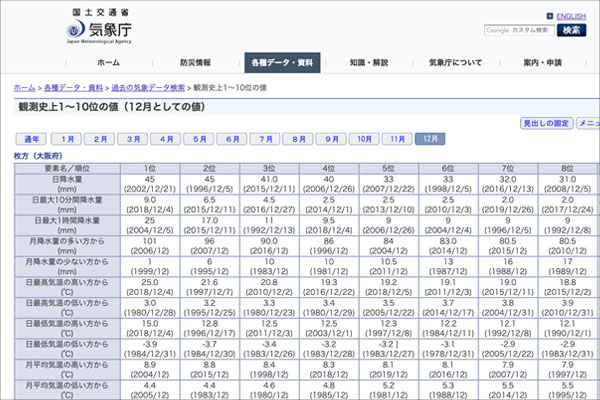Switch to the 6月 month tab
Image resolution: width=600 pixels, height=400 pixels.
[232, 139]
